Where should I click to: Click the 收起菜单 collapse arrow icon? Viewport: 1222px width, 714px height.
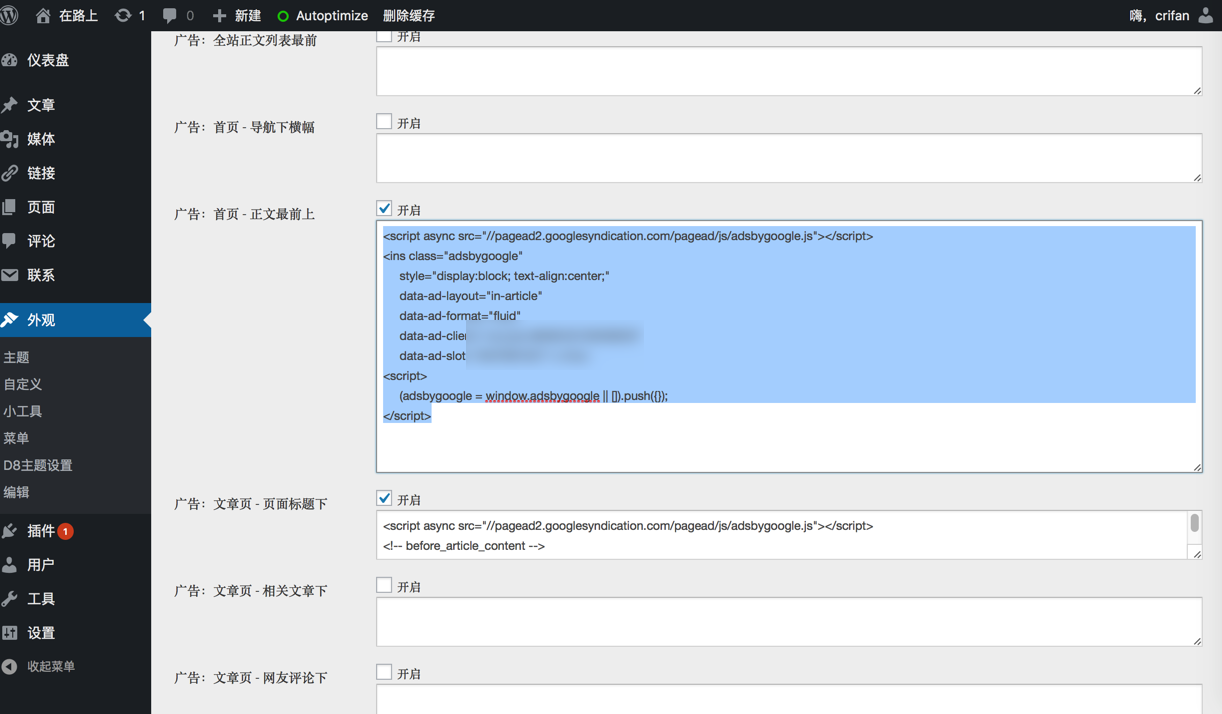[x=10, y=667]
